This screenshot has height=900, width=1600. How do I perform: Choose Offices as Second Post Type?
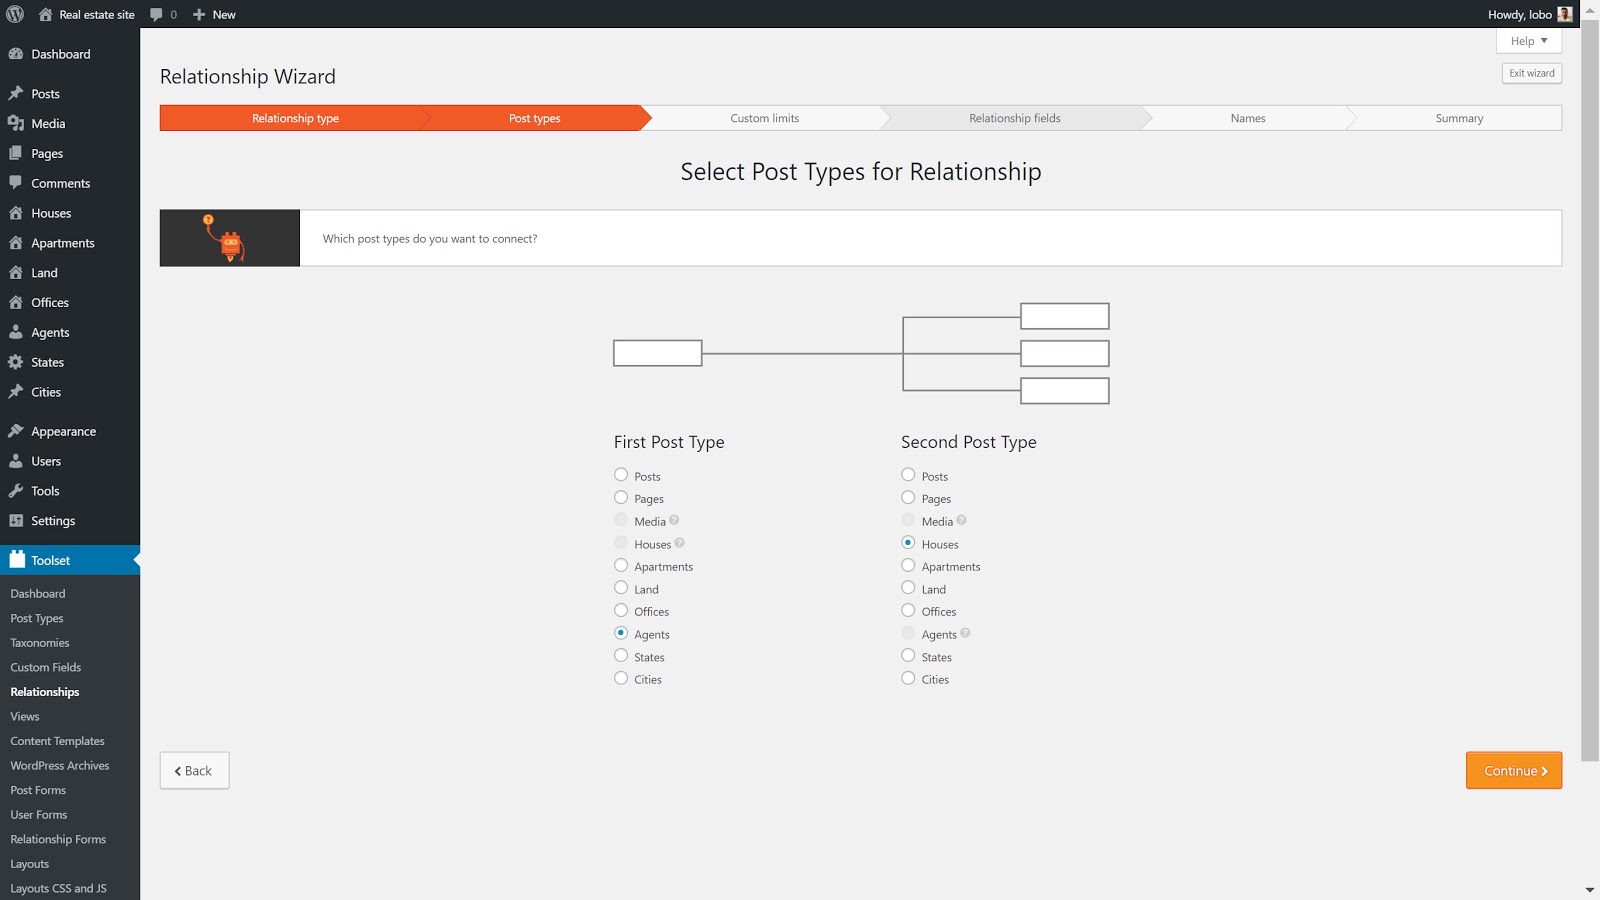[908, 611]
